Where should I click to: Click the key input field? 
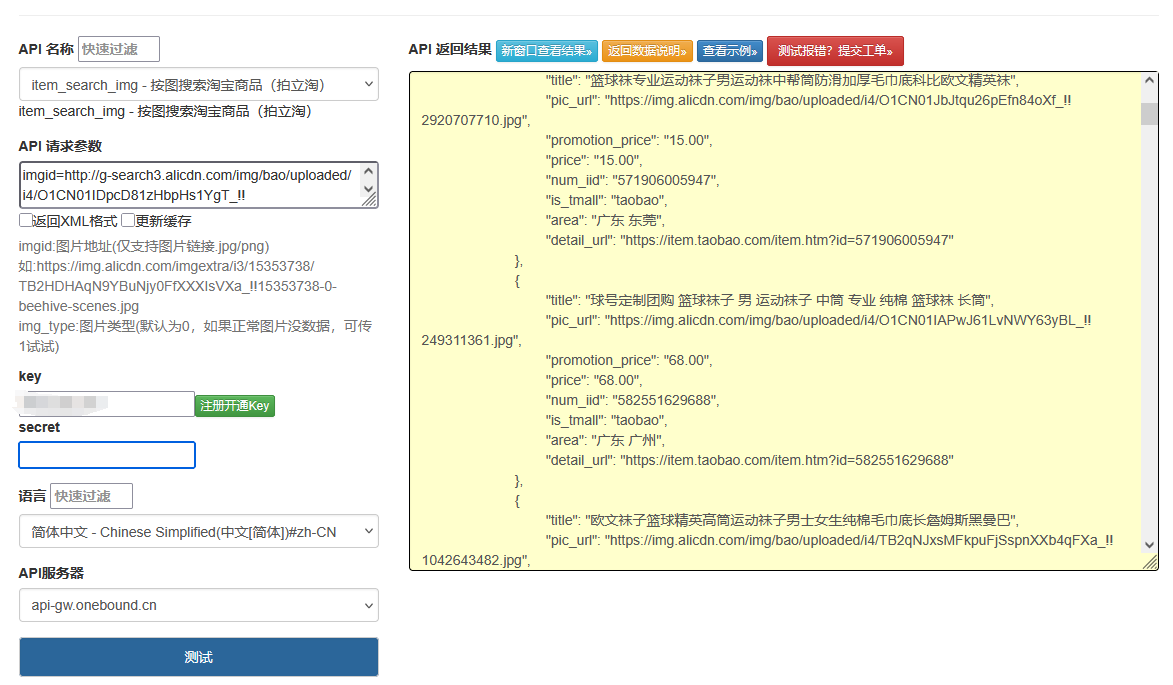click(106, 404)
